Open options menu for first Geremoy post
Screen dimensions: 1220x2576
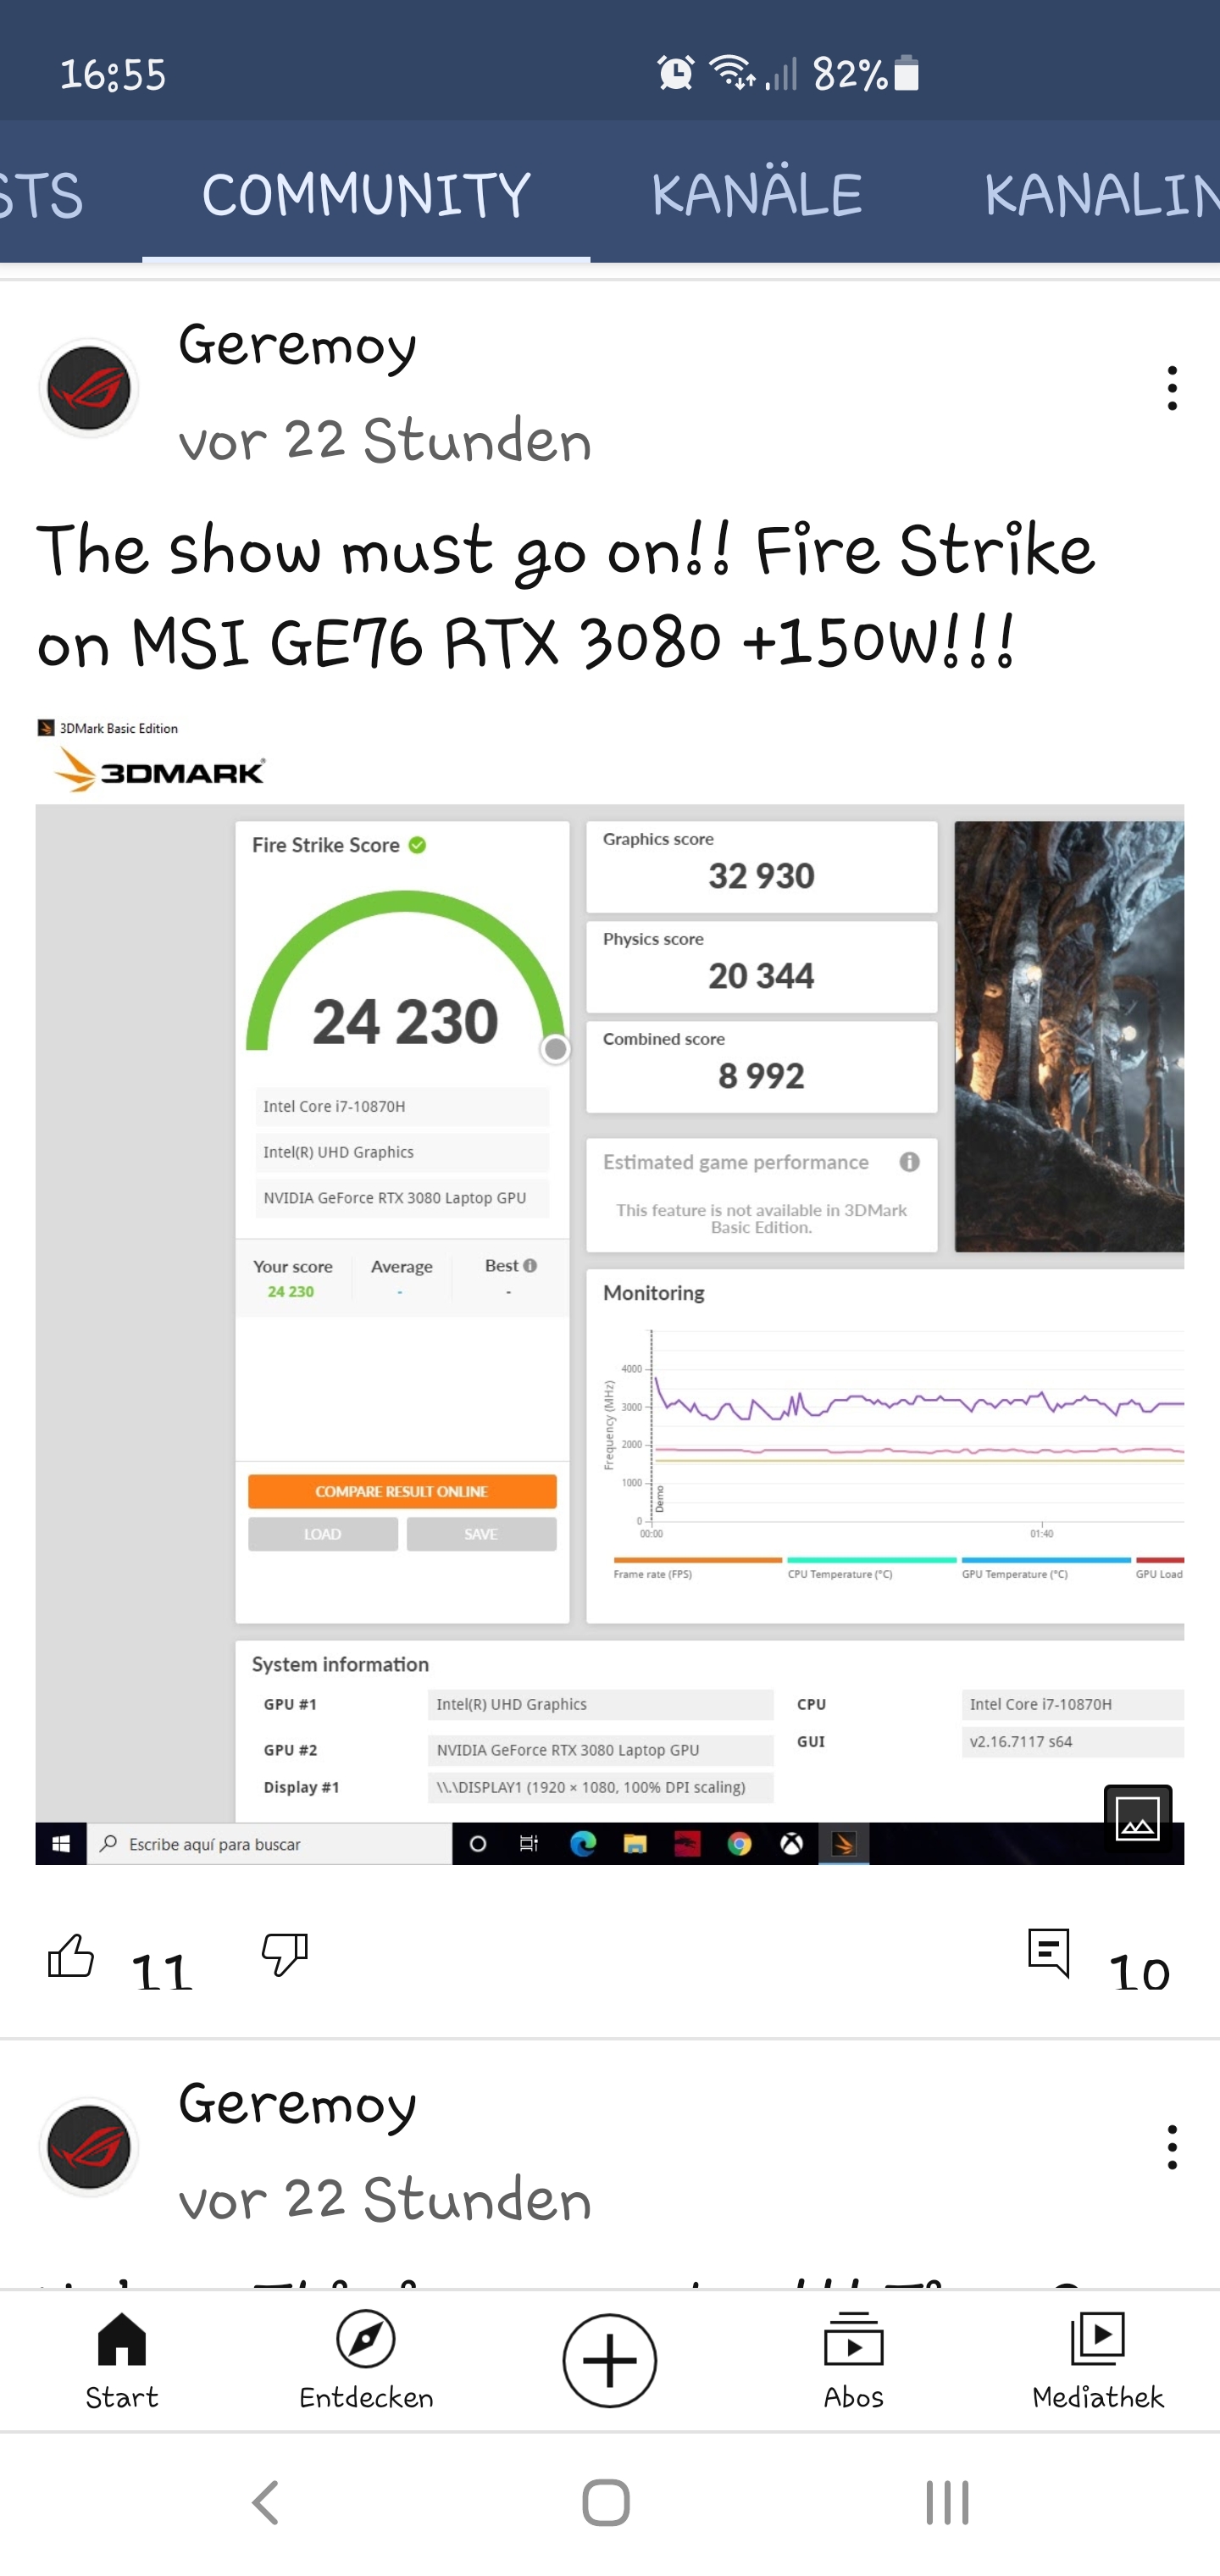(x=1172, y=388)
